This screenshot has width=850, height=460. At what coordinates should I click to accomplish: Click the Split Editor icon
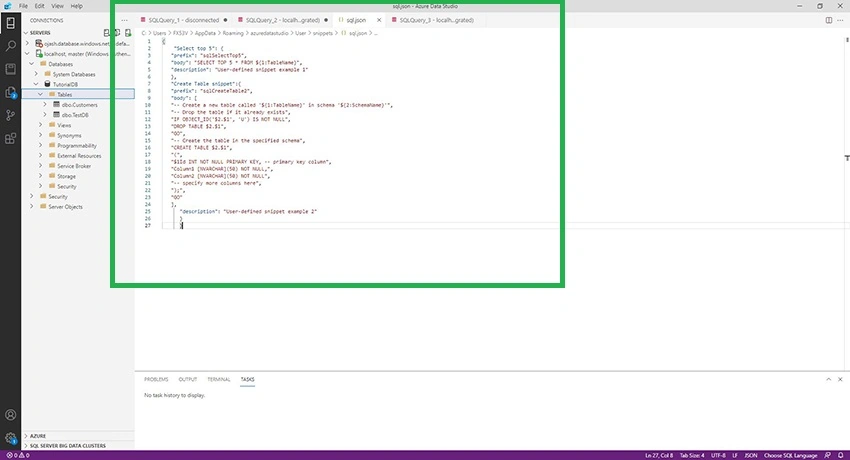[x=829, y=21]
